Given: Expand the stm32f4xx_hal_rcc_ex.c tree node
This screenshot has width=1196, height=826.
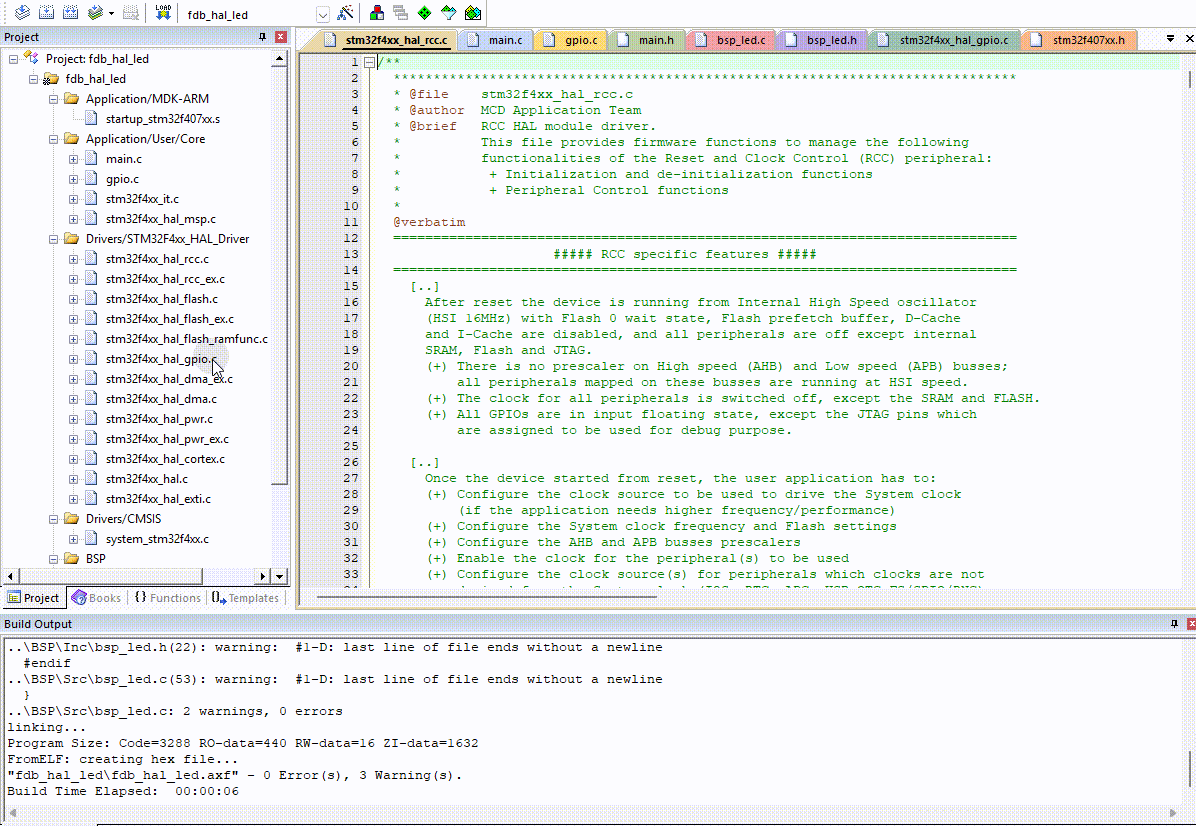Looking at the screenshot, I should 73,279.
